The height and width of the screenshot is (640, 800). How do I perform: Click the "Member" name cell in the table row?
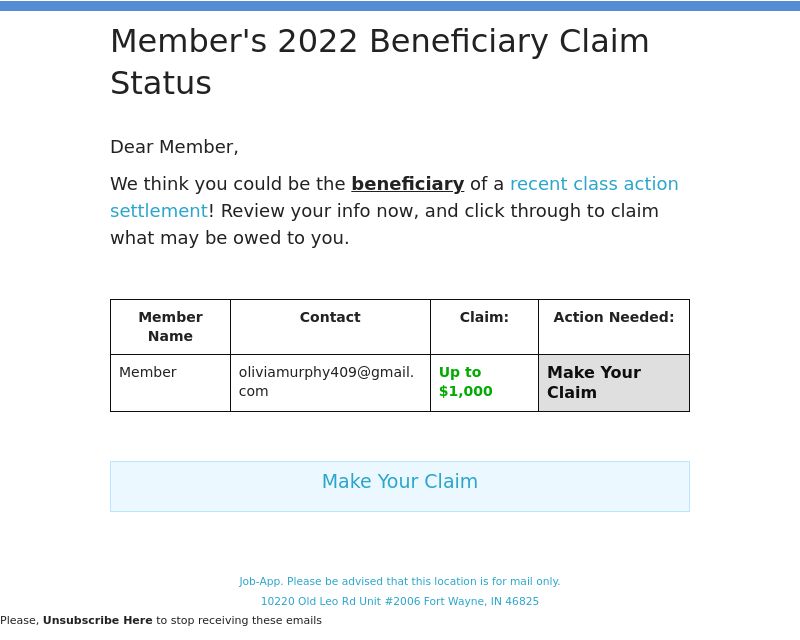148,372
